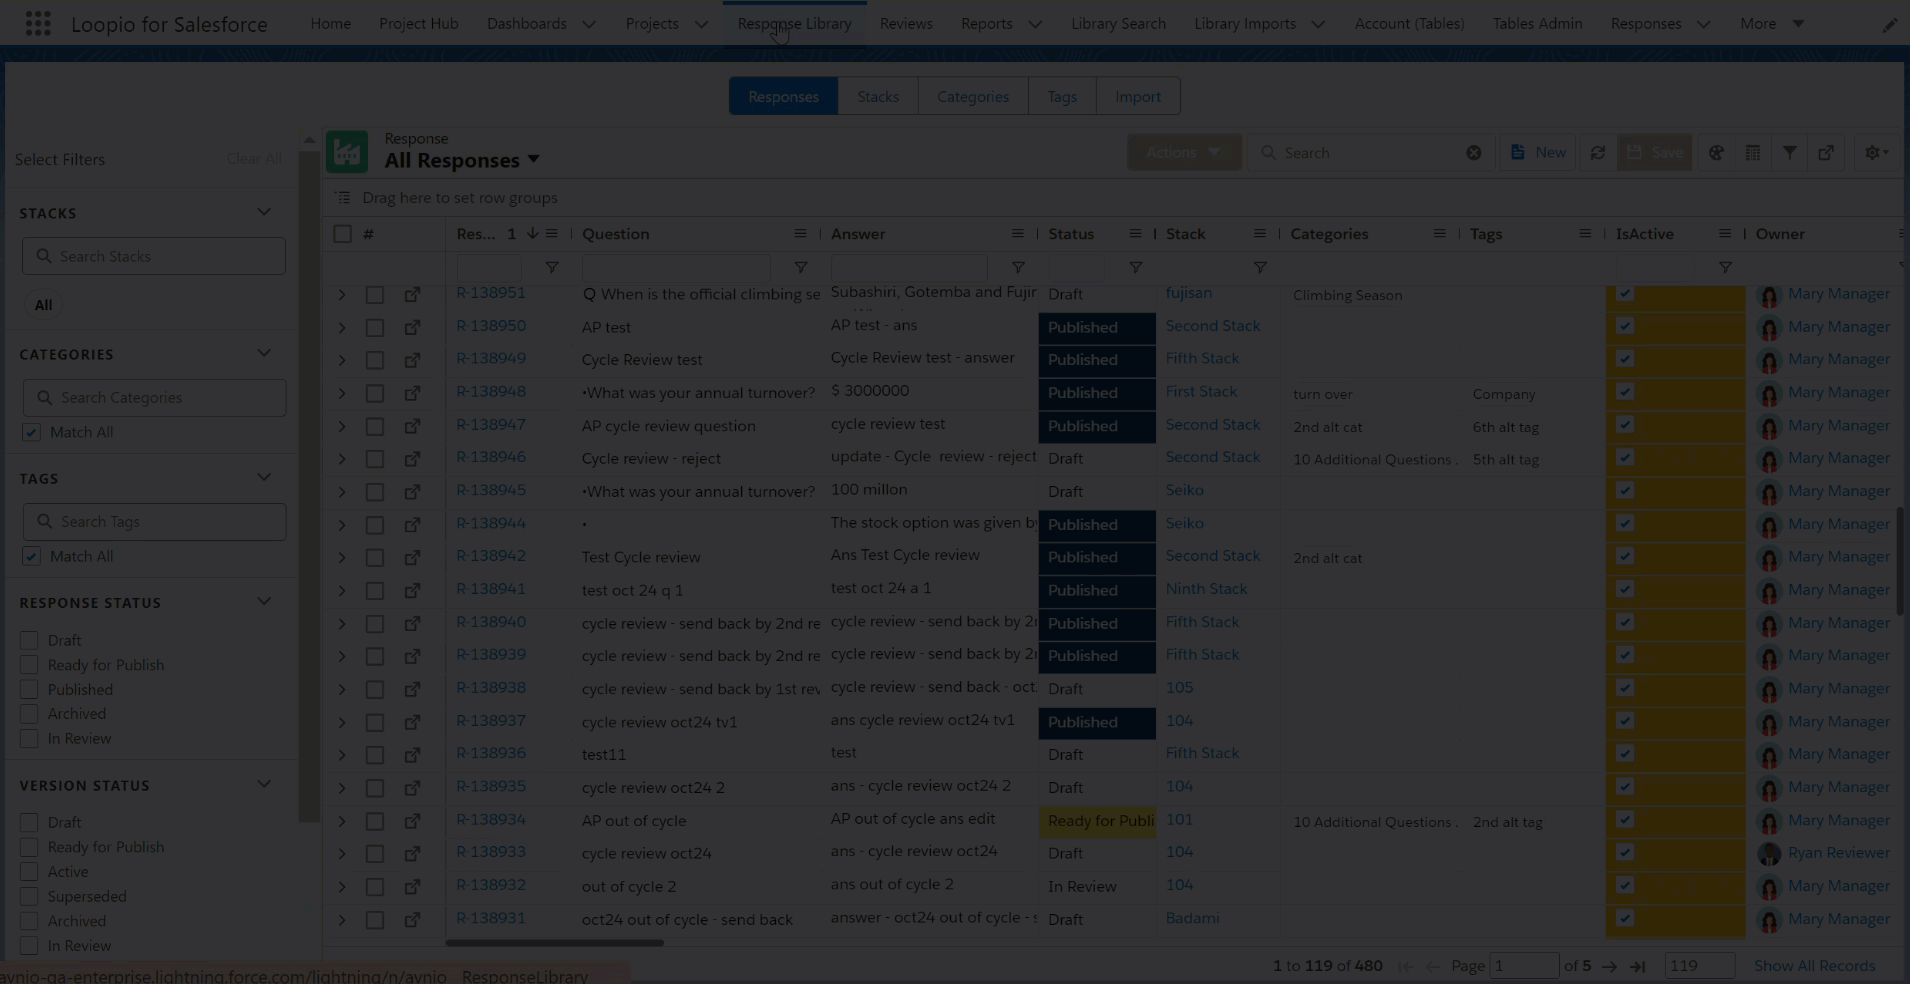1910x984 pixels.
Task: Collapse the Categories filter section
Action: (264, 353)
